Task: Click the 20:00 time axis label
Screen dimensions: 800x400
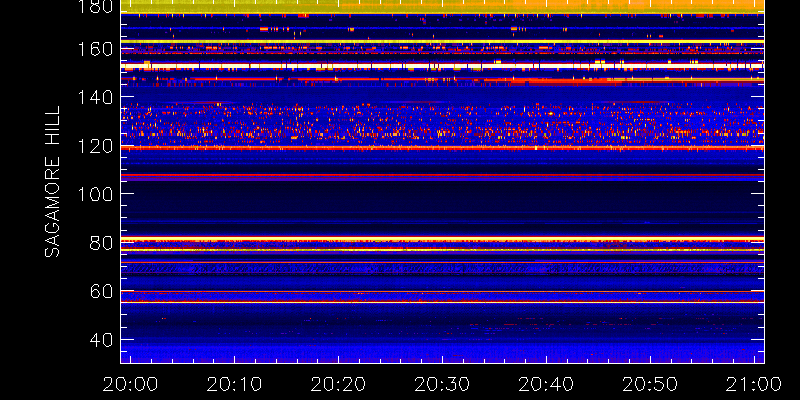Action: [130, 384]
